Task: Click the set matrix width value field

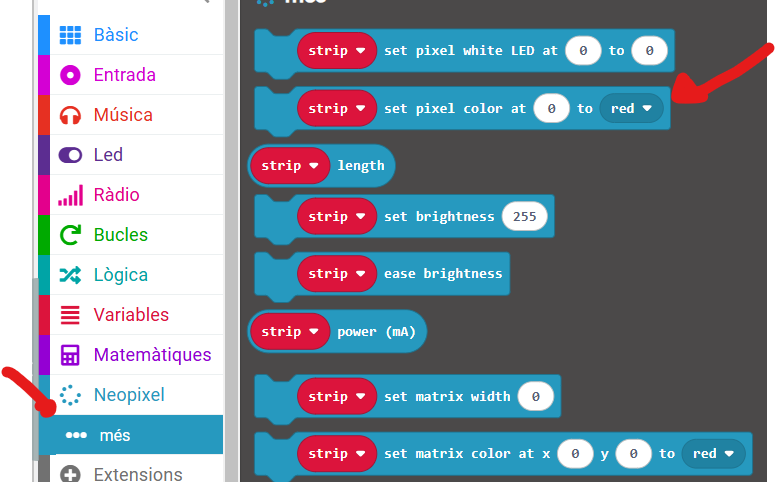Action: click(x=536, y=396)
